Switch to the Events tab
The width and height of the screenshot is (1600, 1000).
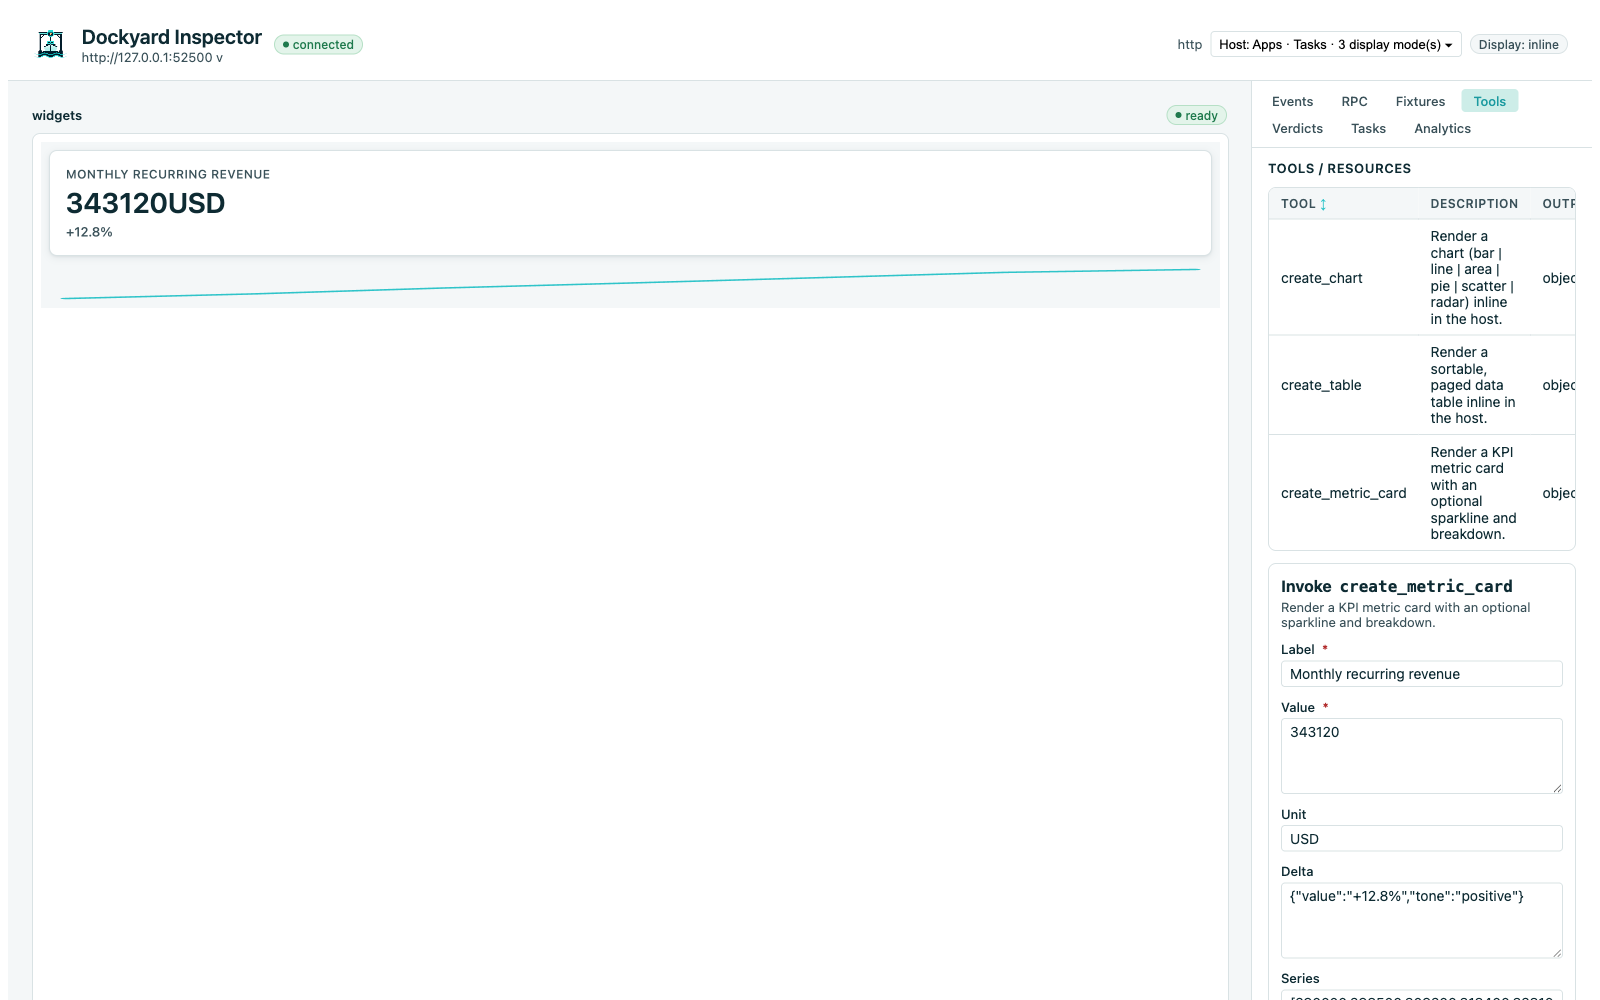click(1292, 101)
